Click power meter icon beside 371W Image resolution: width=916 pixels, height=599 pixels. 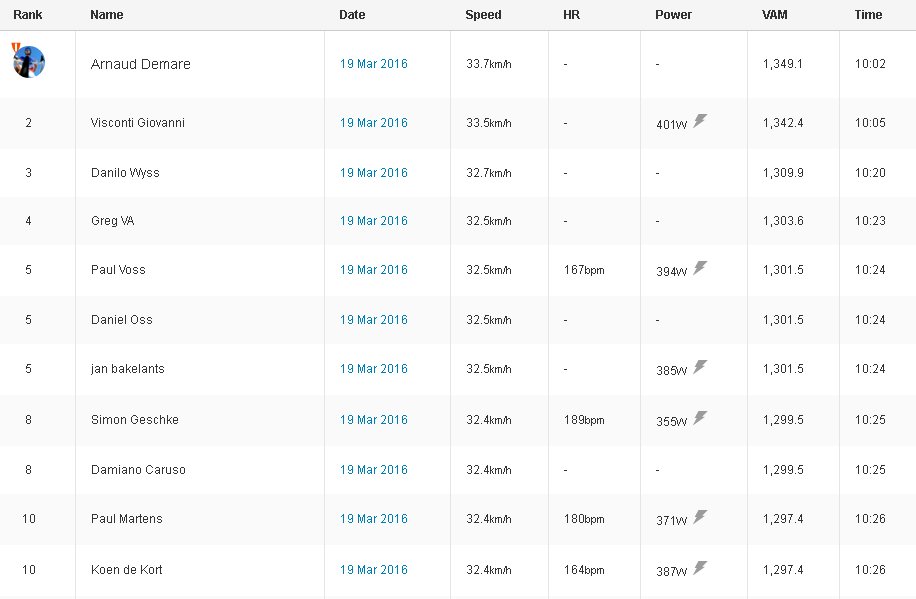tap(700, 517)
